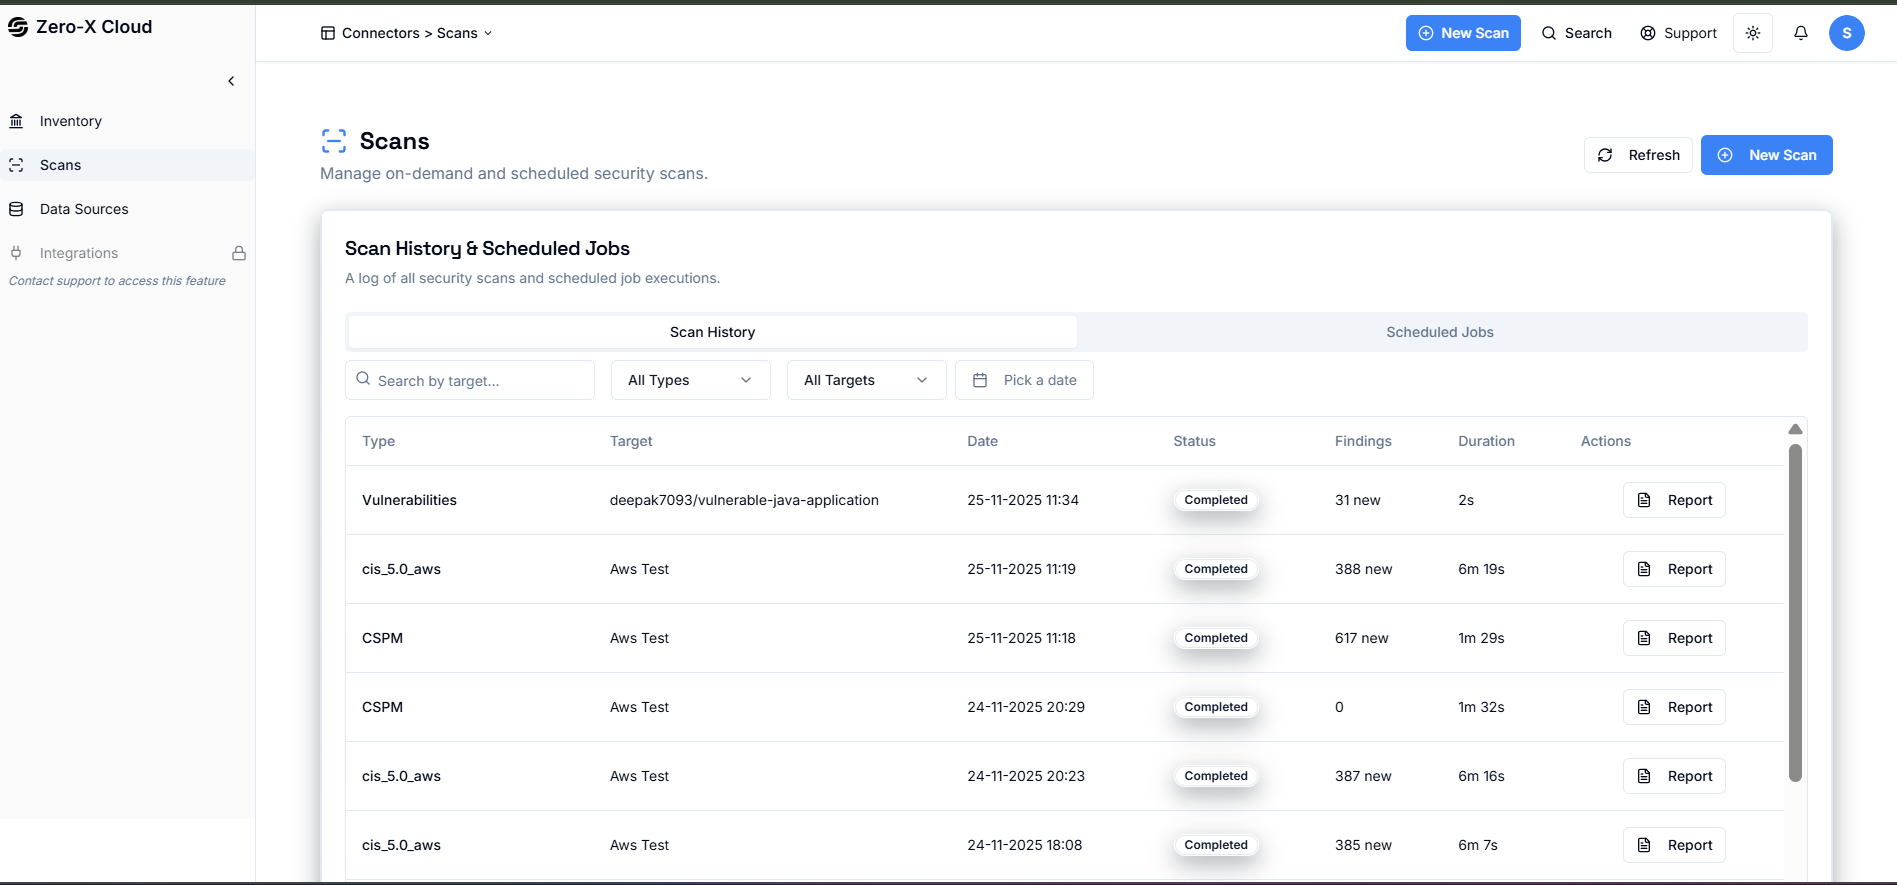
Task: Click the deepak7093/vulnerable-java-application target
Action: pyautogui.click(x=744, y=500)
